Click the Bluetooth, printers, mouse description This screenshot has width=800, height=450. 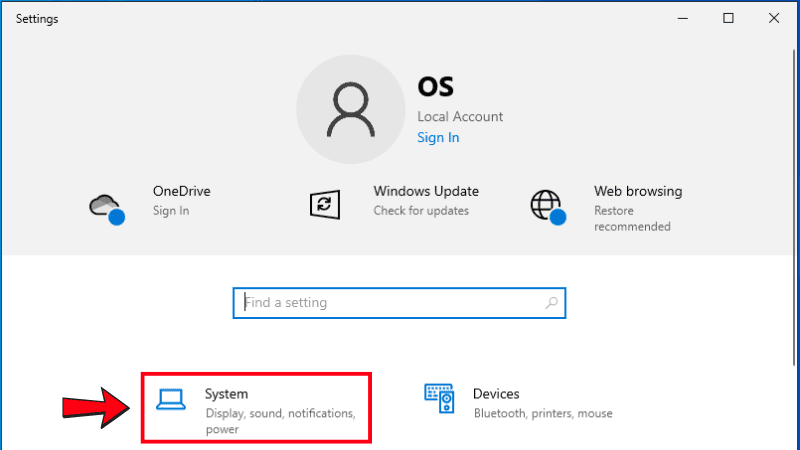click(x=542, y=413)
